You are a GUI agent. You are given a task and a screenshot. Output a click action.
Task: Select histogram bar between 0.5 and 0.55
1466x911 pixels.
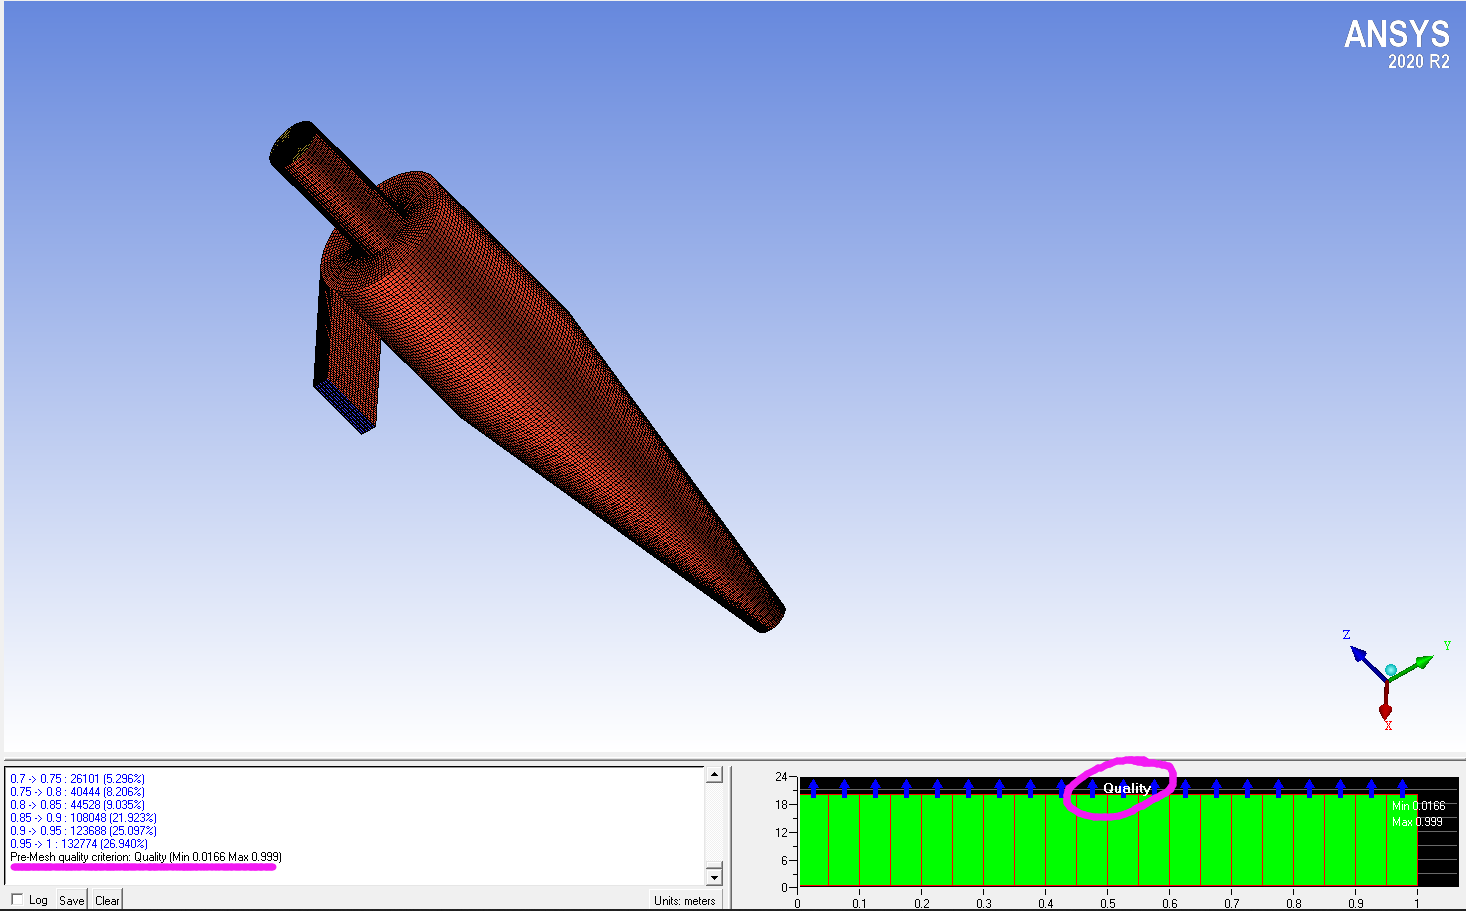click(x=1123, y=840)
